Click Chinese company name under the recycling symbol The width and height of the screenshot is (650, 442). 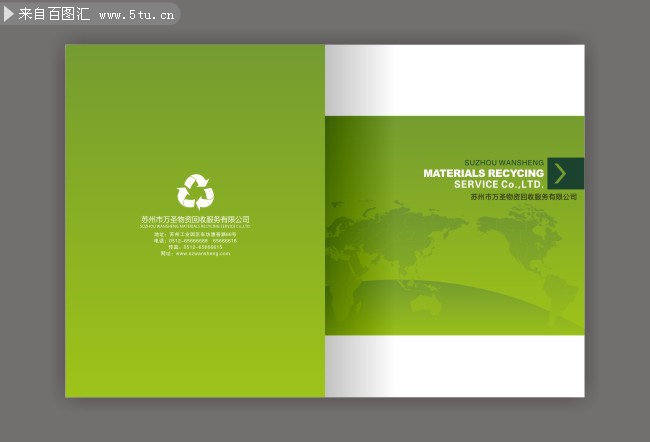pos(195,219)
